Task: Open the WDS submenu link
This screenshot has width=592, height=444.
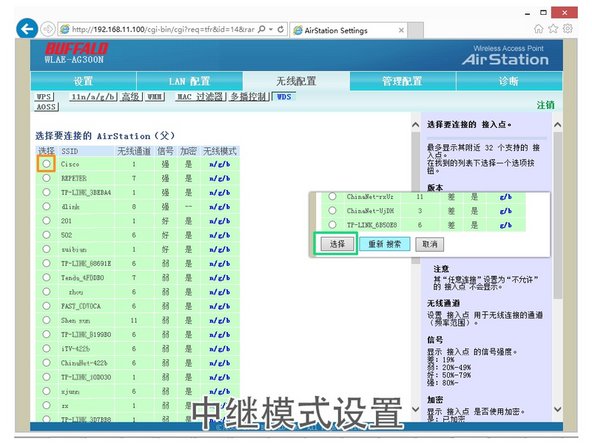Action: (284, 97)
